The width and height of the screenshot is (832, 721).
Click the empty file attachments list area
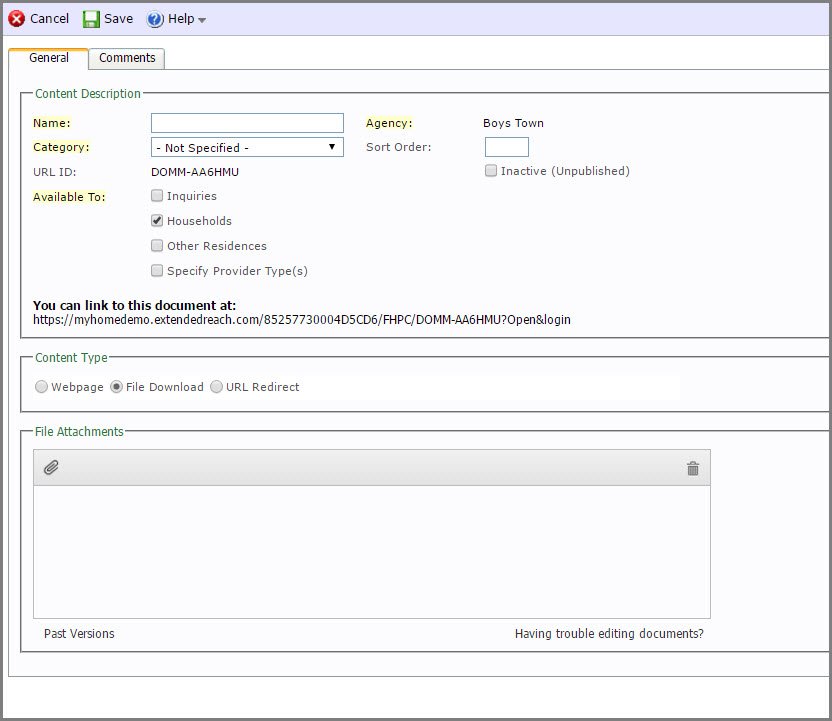click(372, 552)
